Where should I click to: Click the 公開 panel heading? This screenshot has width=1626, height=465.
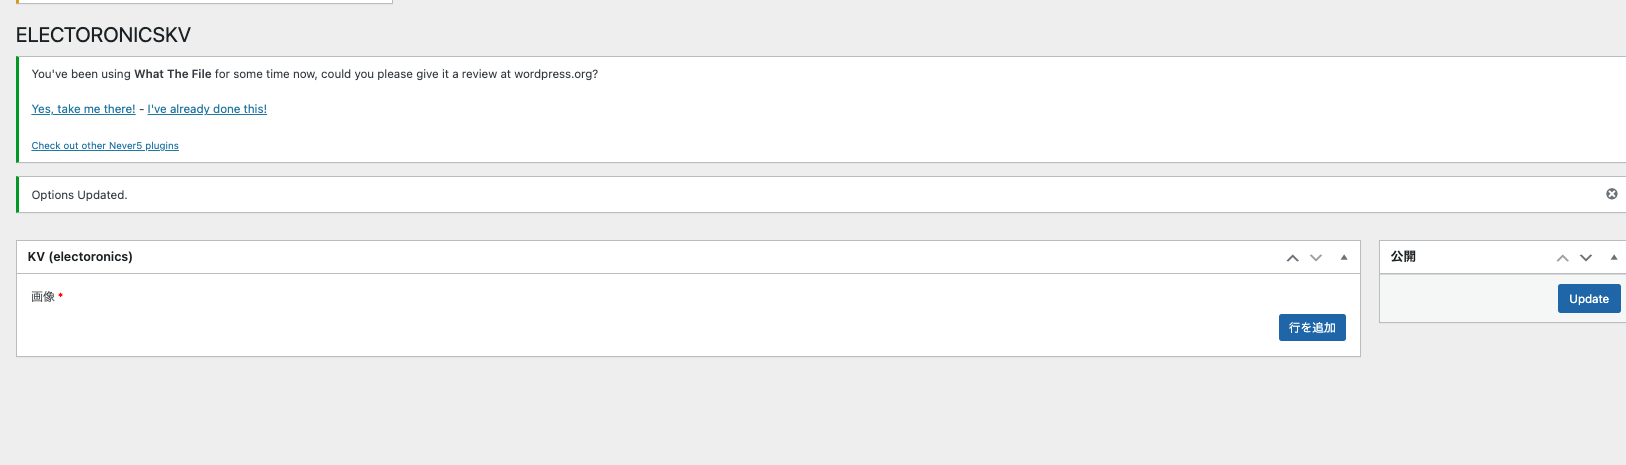(1403, 257)
